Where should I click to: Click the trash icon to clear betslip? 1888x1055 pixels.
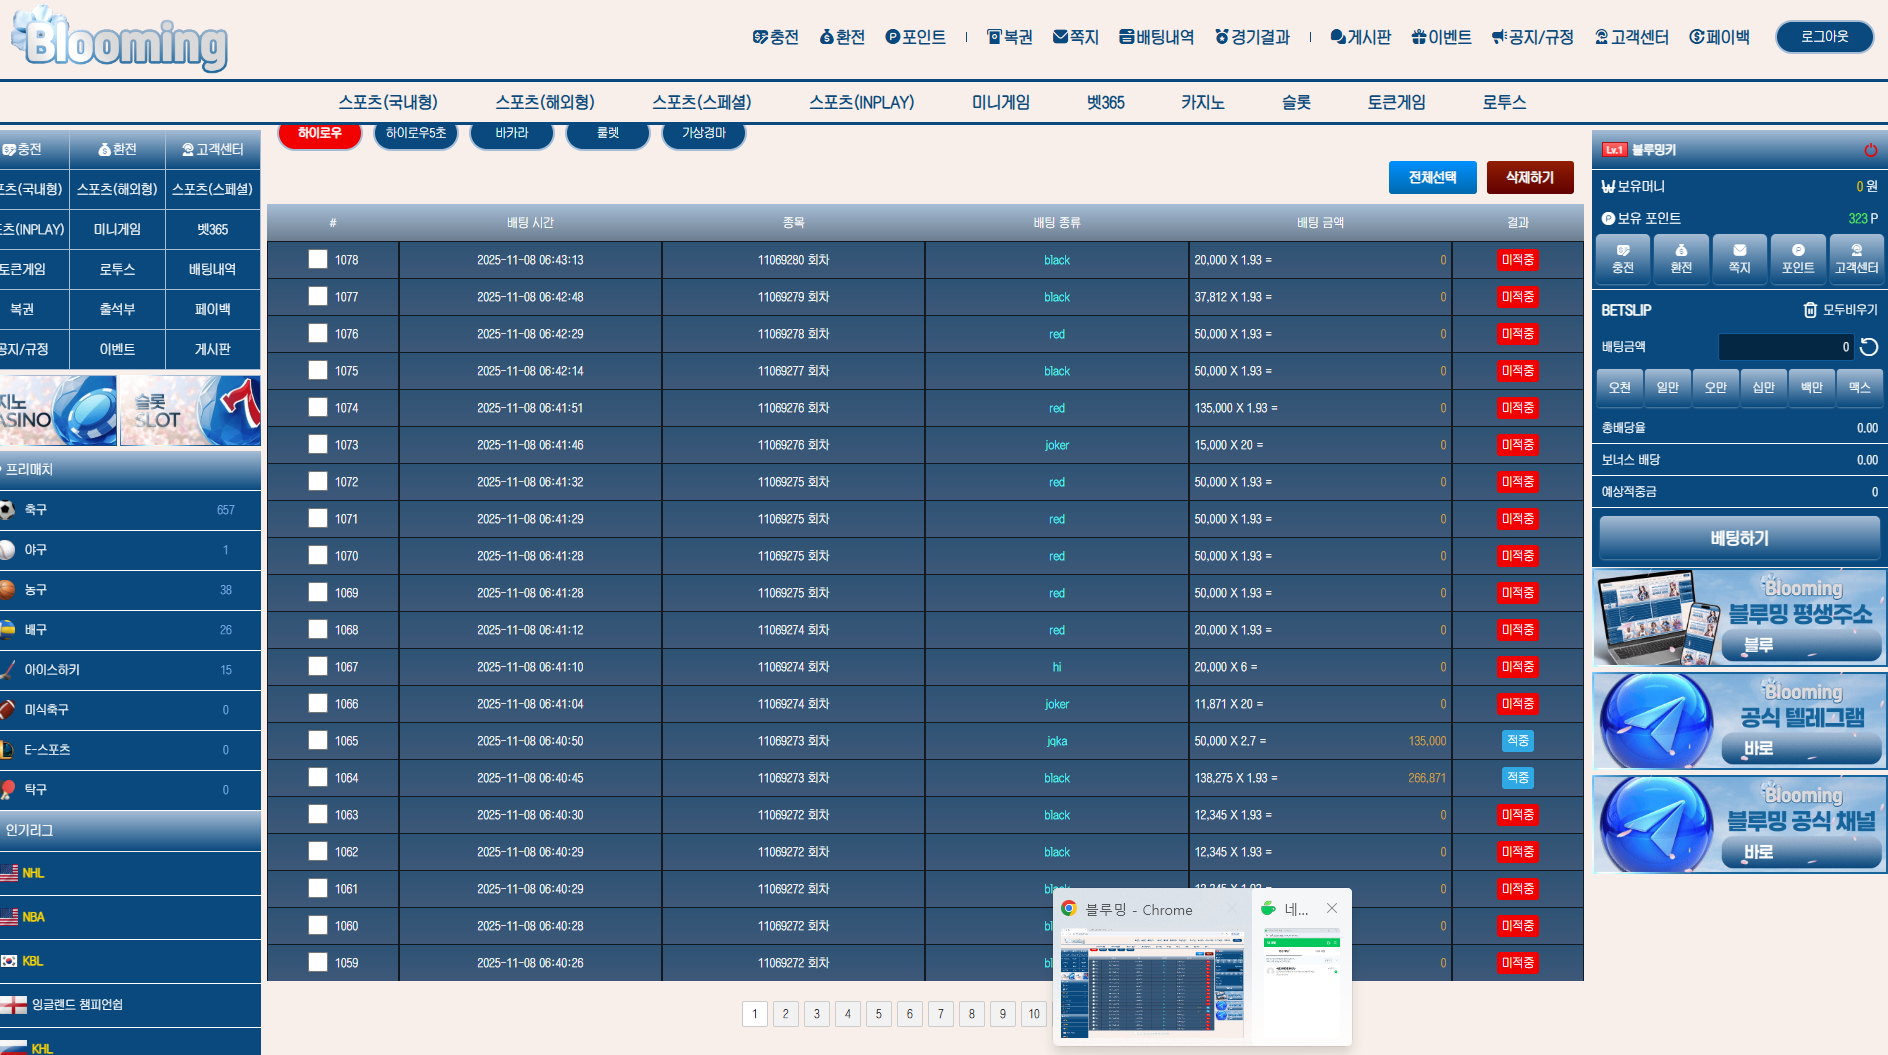pos(1809,310)
